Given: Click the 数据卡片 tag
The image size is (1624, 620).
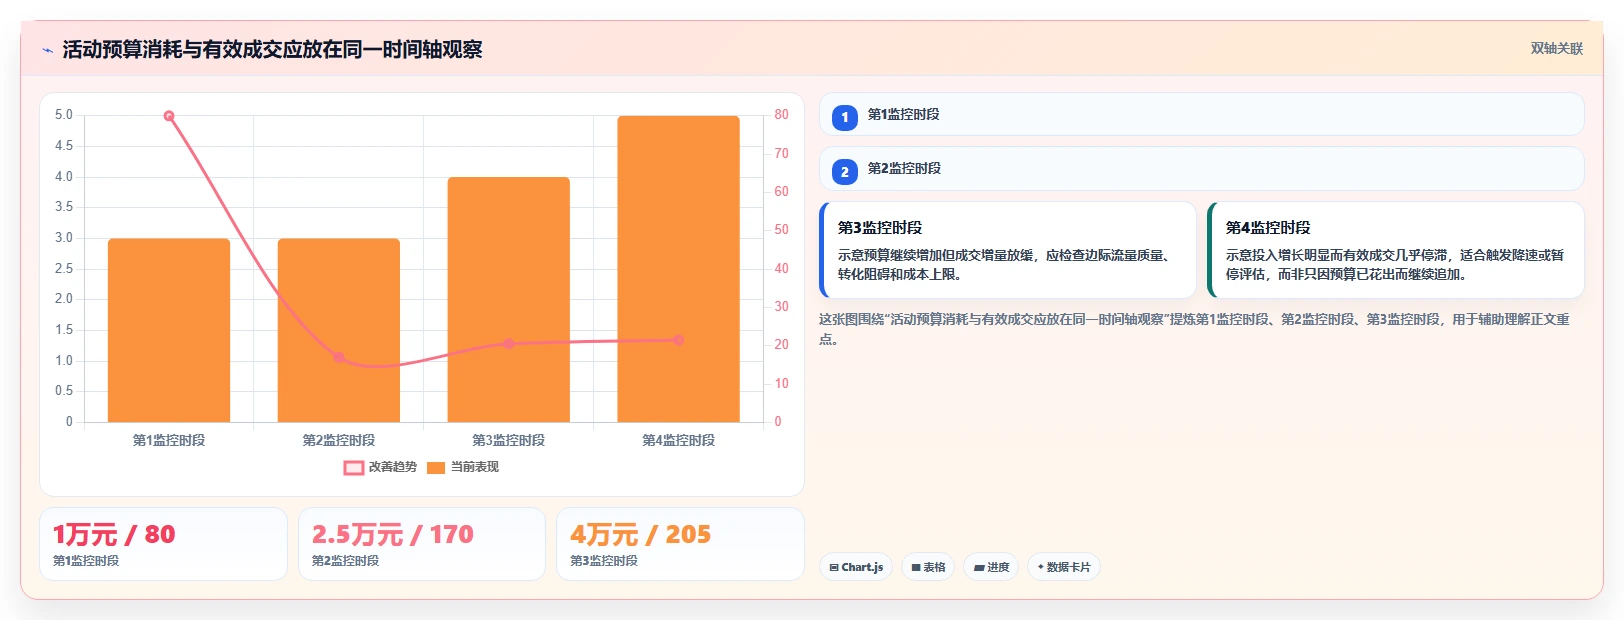Looking at the screenshot, I should 1064,567.
